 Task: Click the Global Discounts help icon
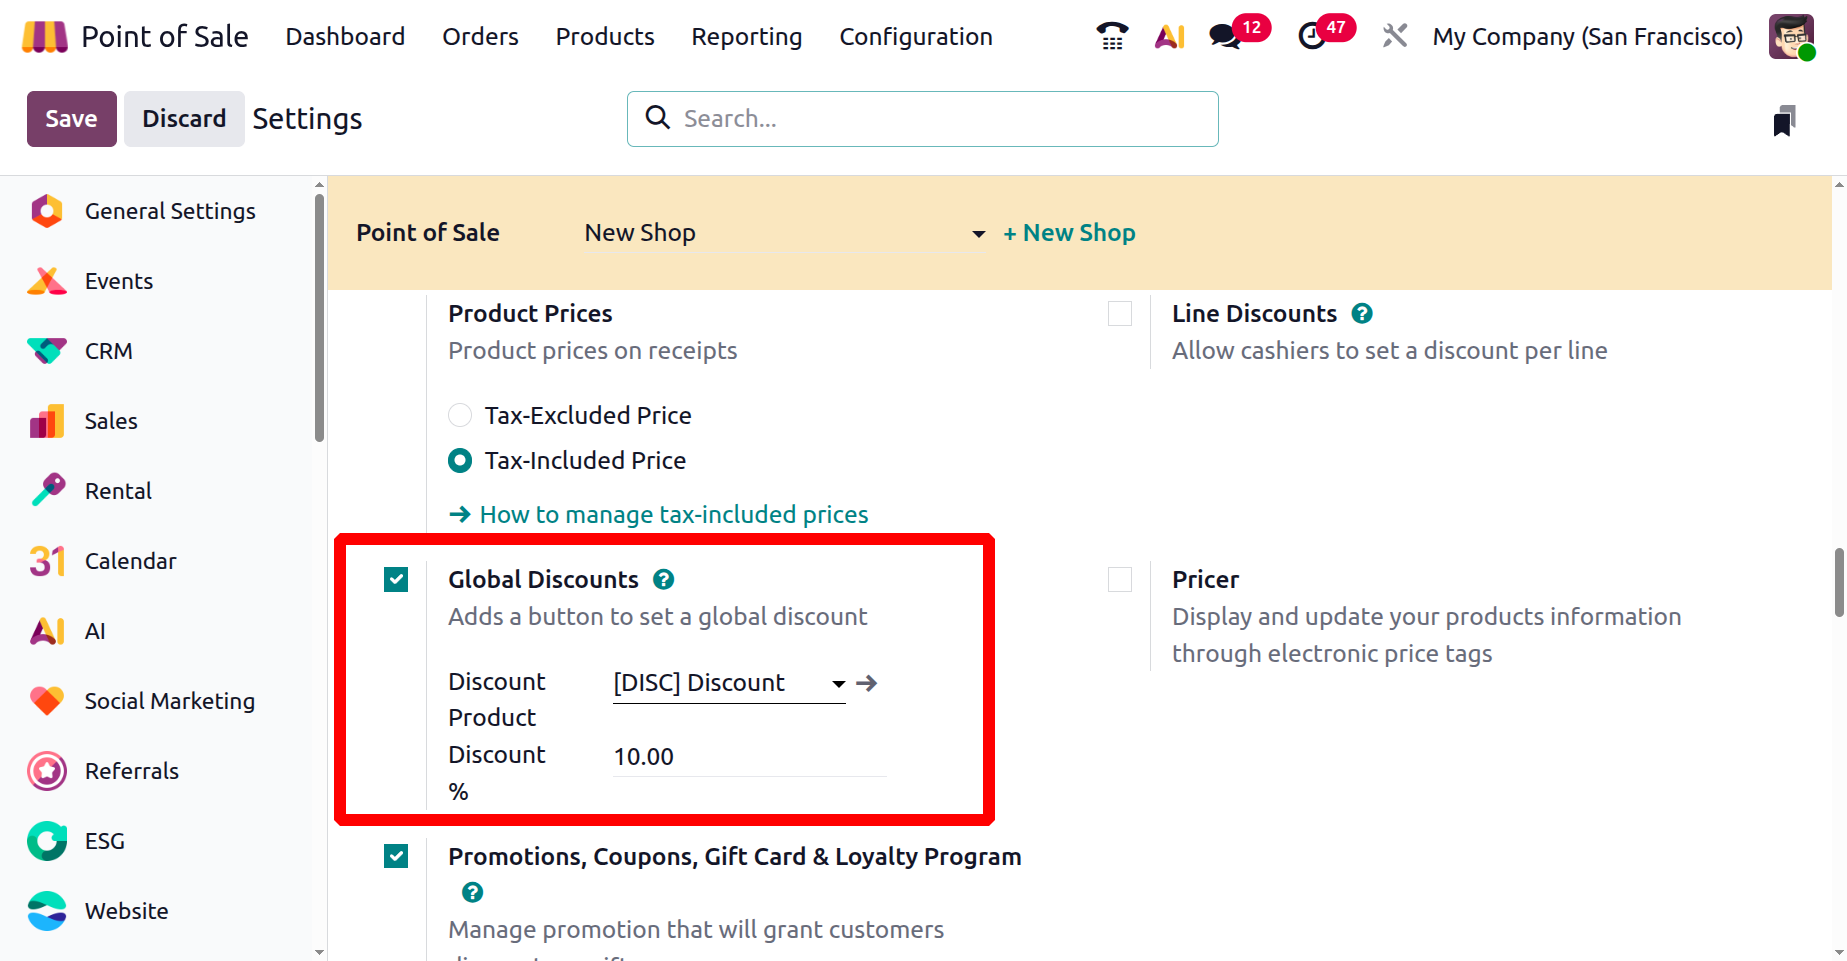(663, 579)
